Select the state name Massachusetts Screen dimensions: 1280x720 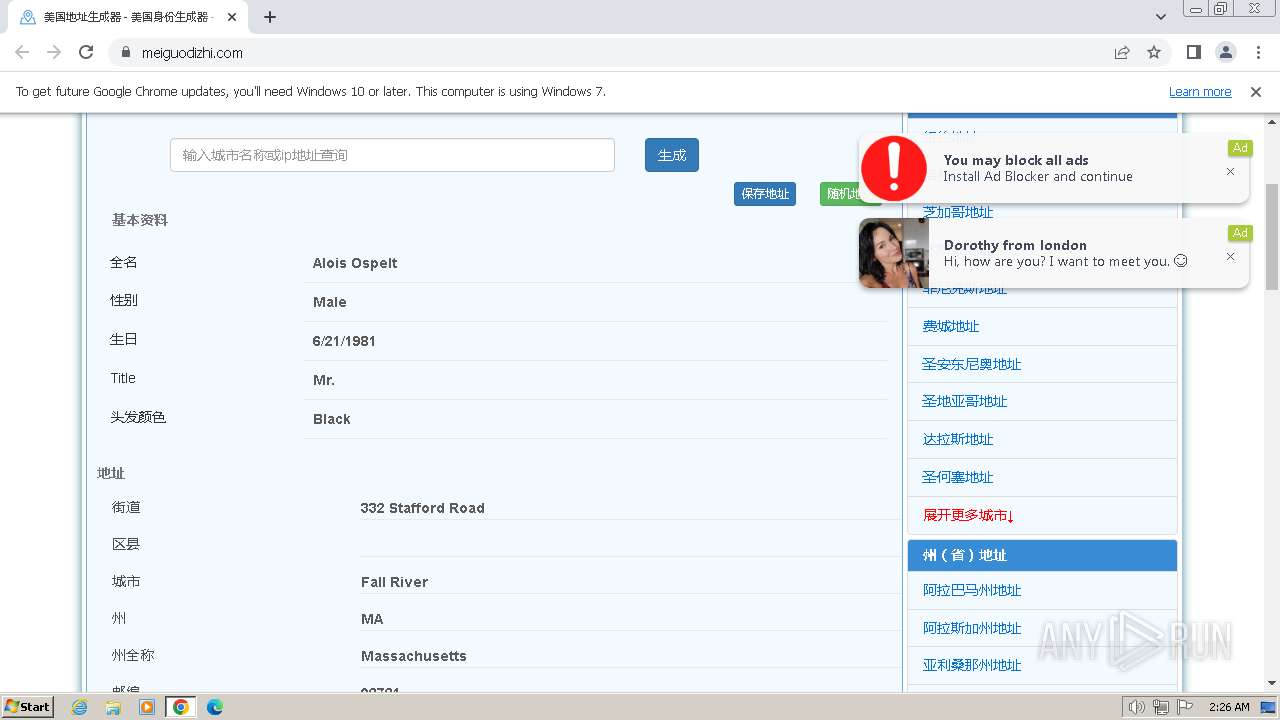[414, 656]
